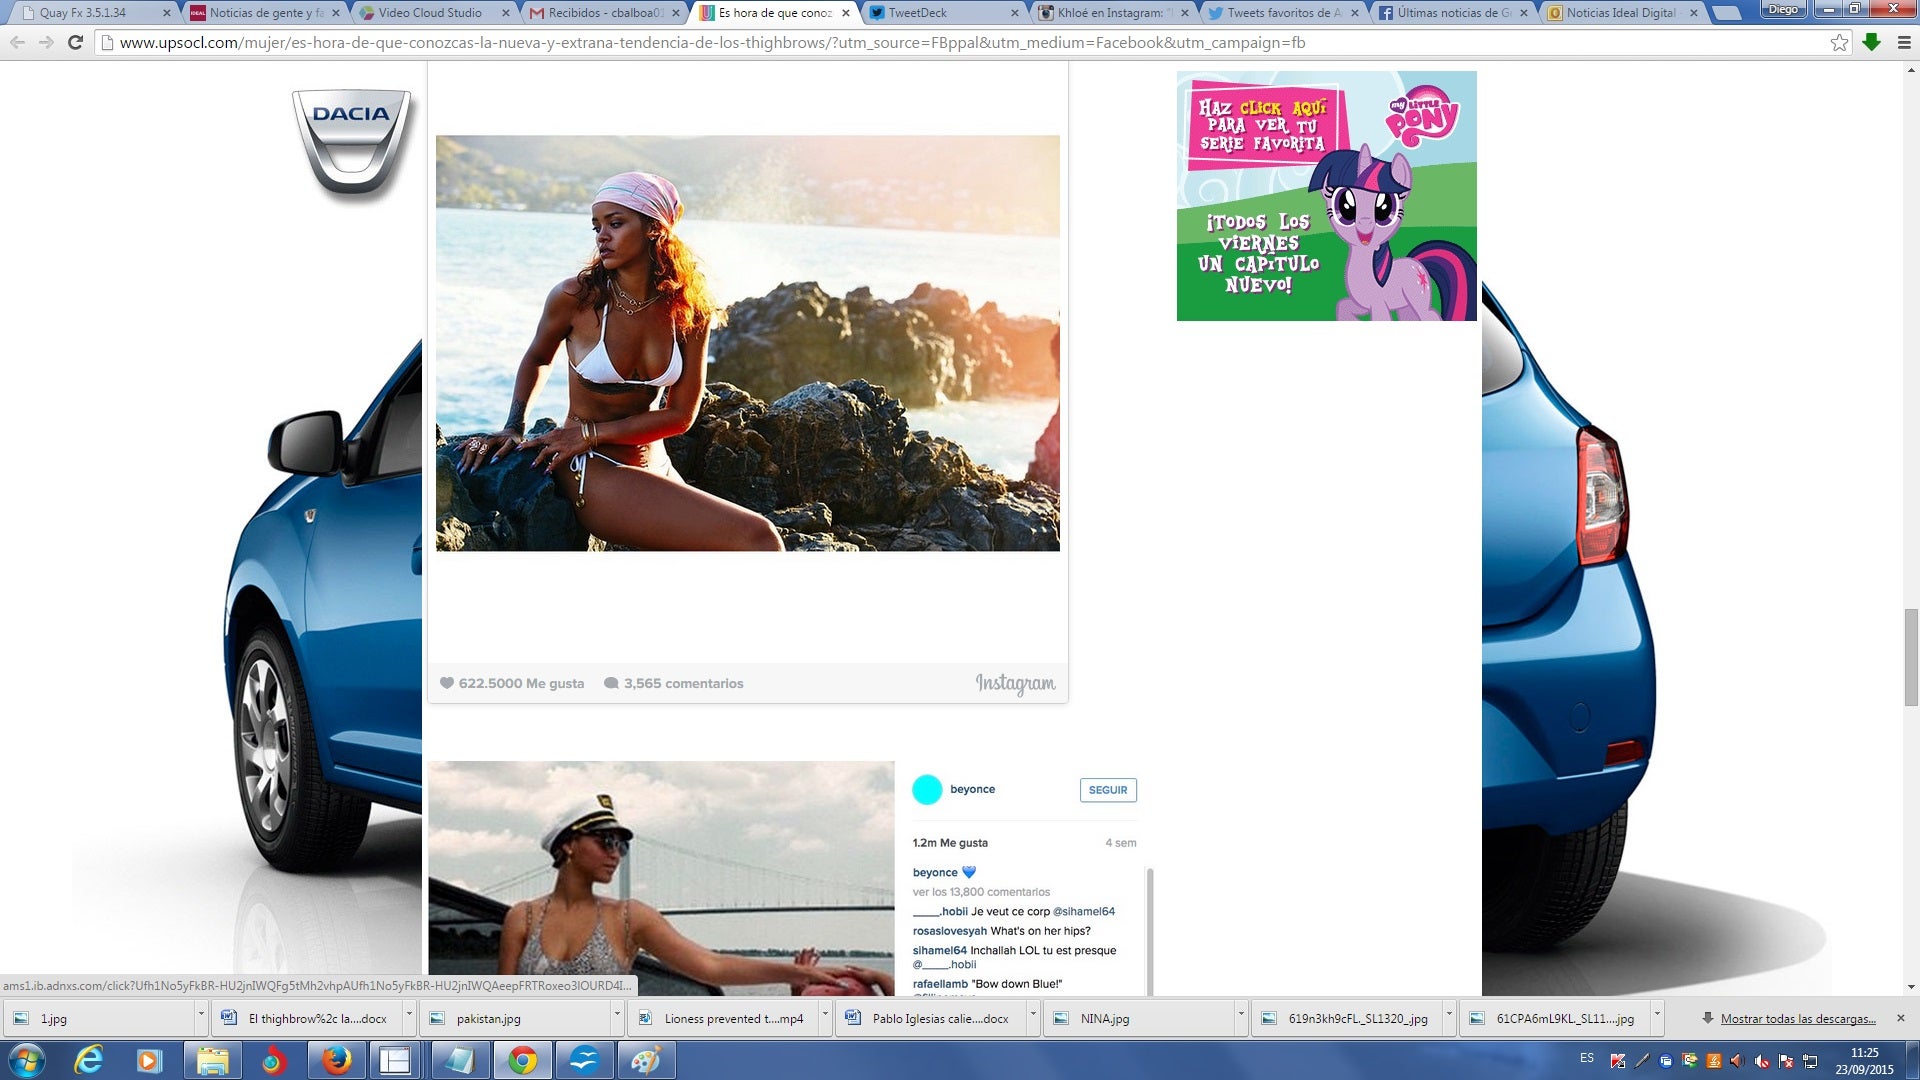Expand dropdown for NINA.jpg download
1920x1080 pixels.
[1240, 1015]
